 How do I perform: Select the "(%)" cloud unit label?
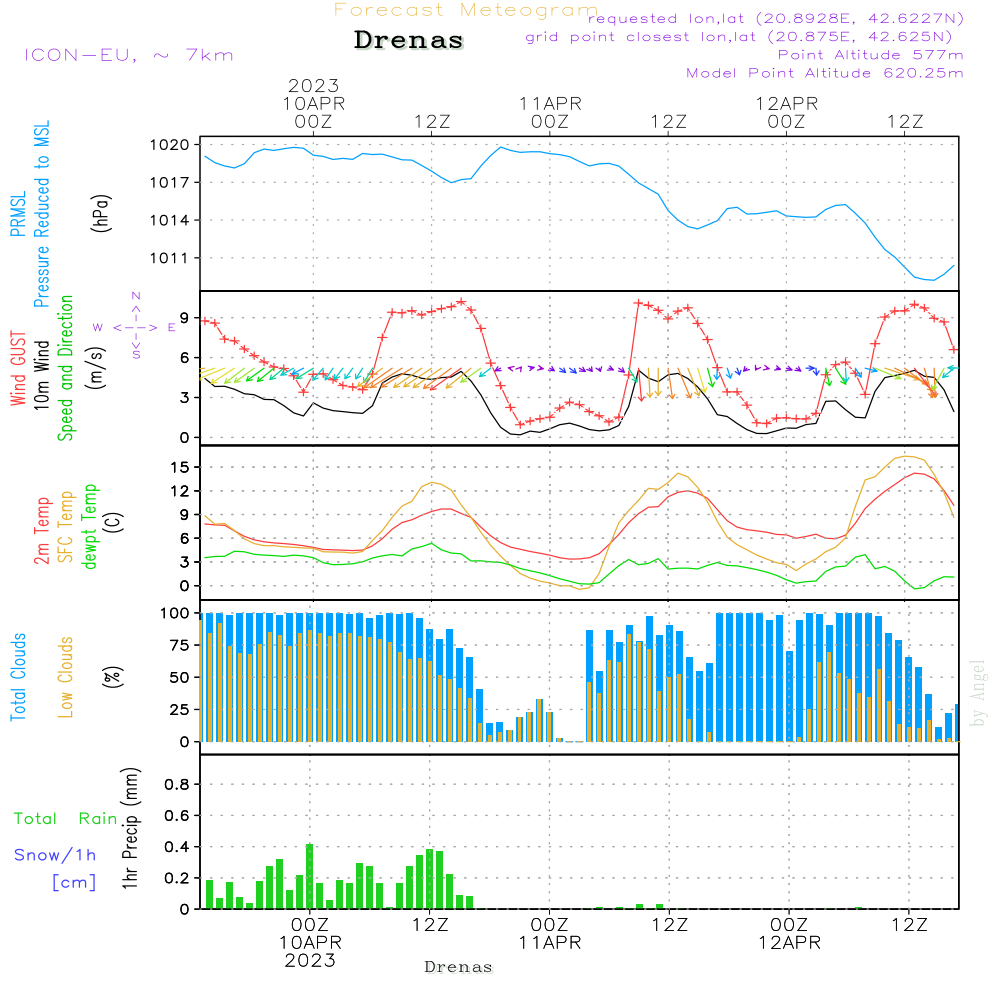point(113,676)
